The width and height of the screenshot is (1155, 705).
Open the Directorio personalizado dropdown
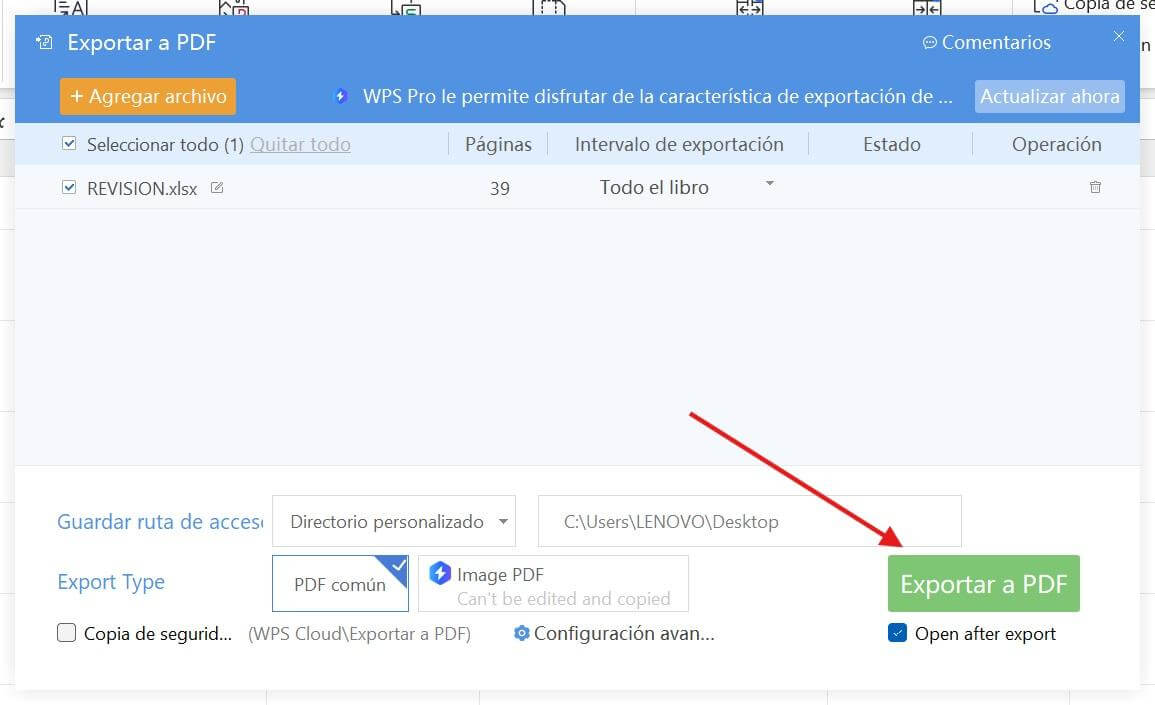(x=394, y=522)
